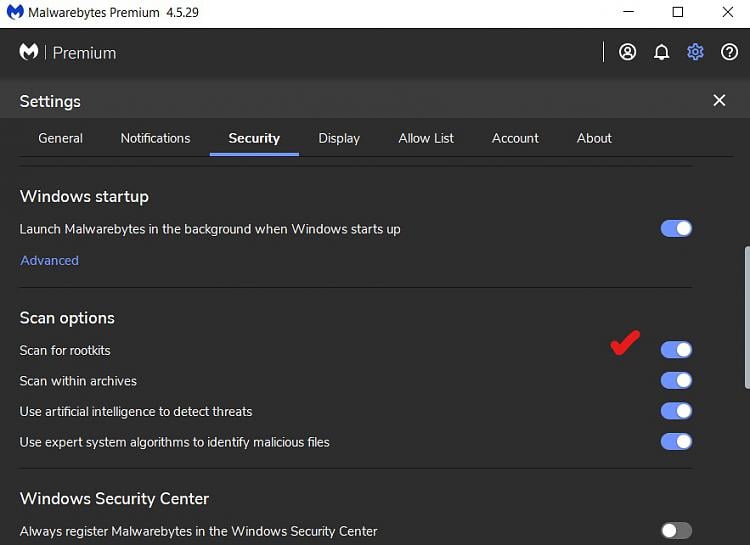
Task: Click the Scan options heading
Action: point(67,318)
